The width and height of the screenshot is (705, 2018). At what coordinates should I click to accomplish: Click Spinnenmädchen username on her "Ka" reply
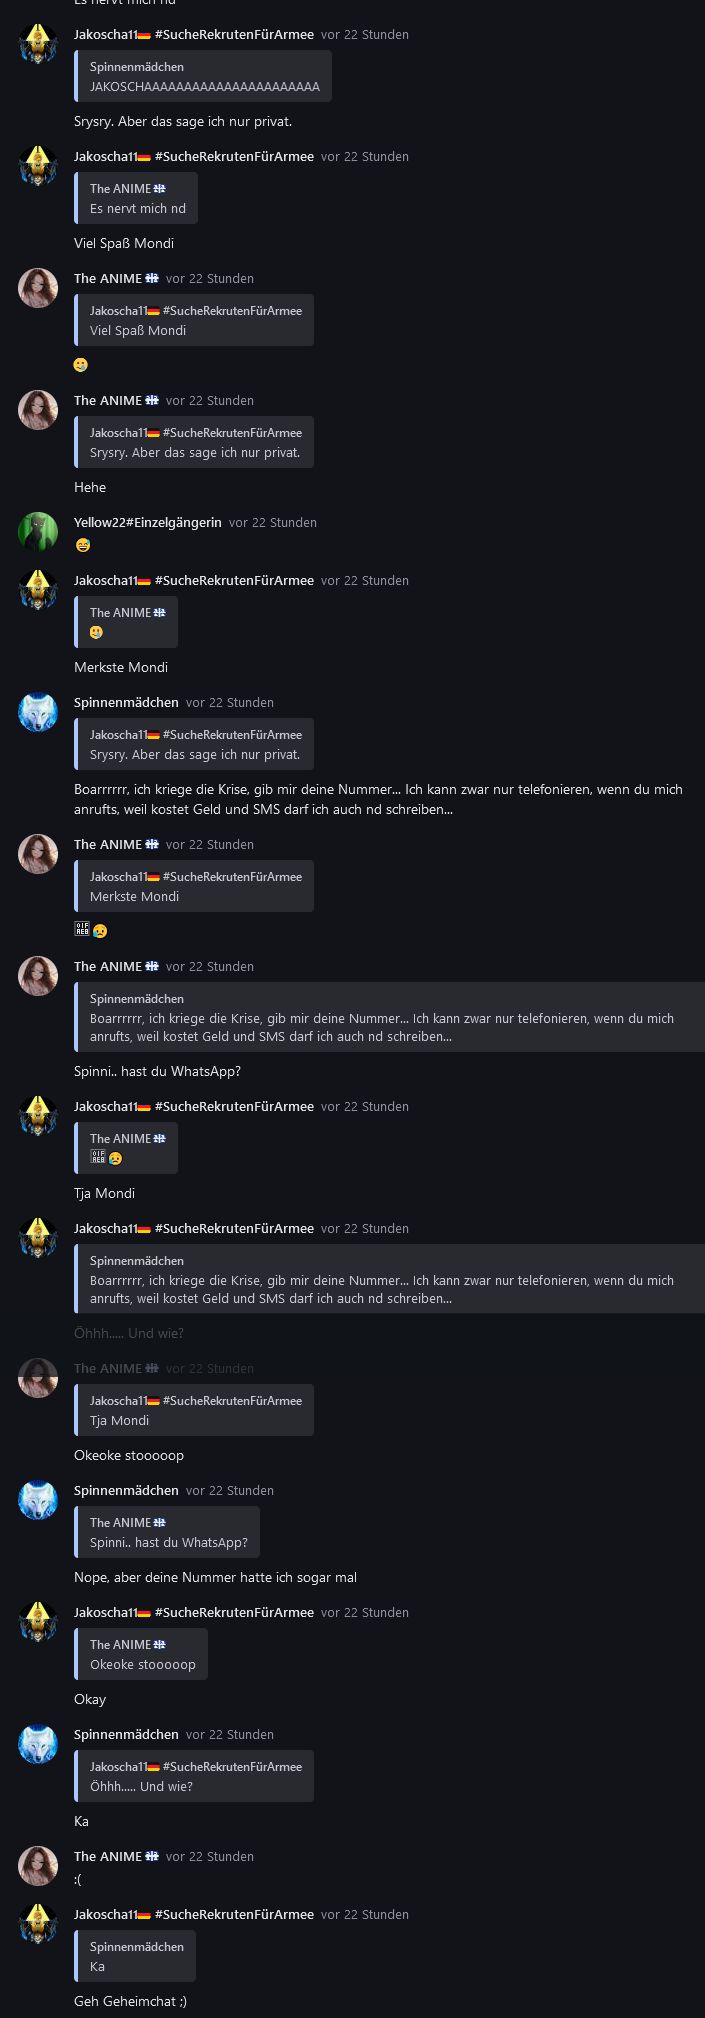point(126,1734)
